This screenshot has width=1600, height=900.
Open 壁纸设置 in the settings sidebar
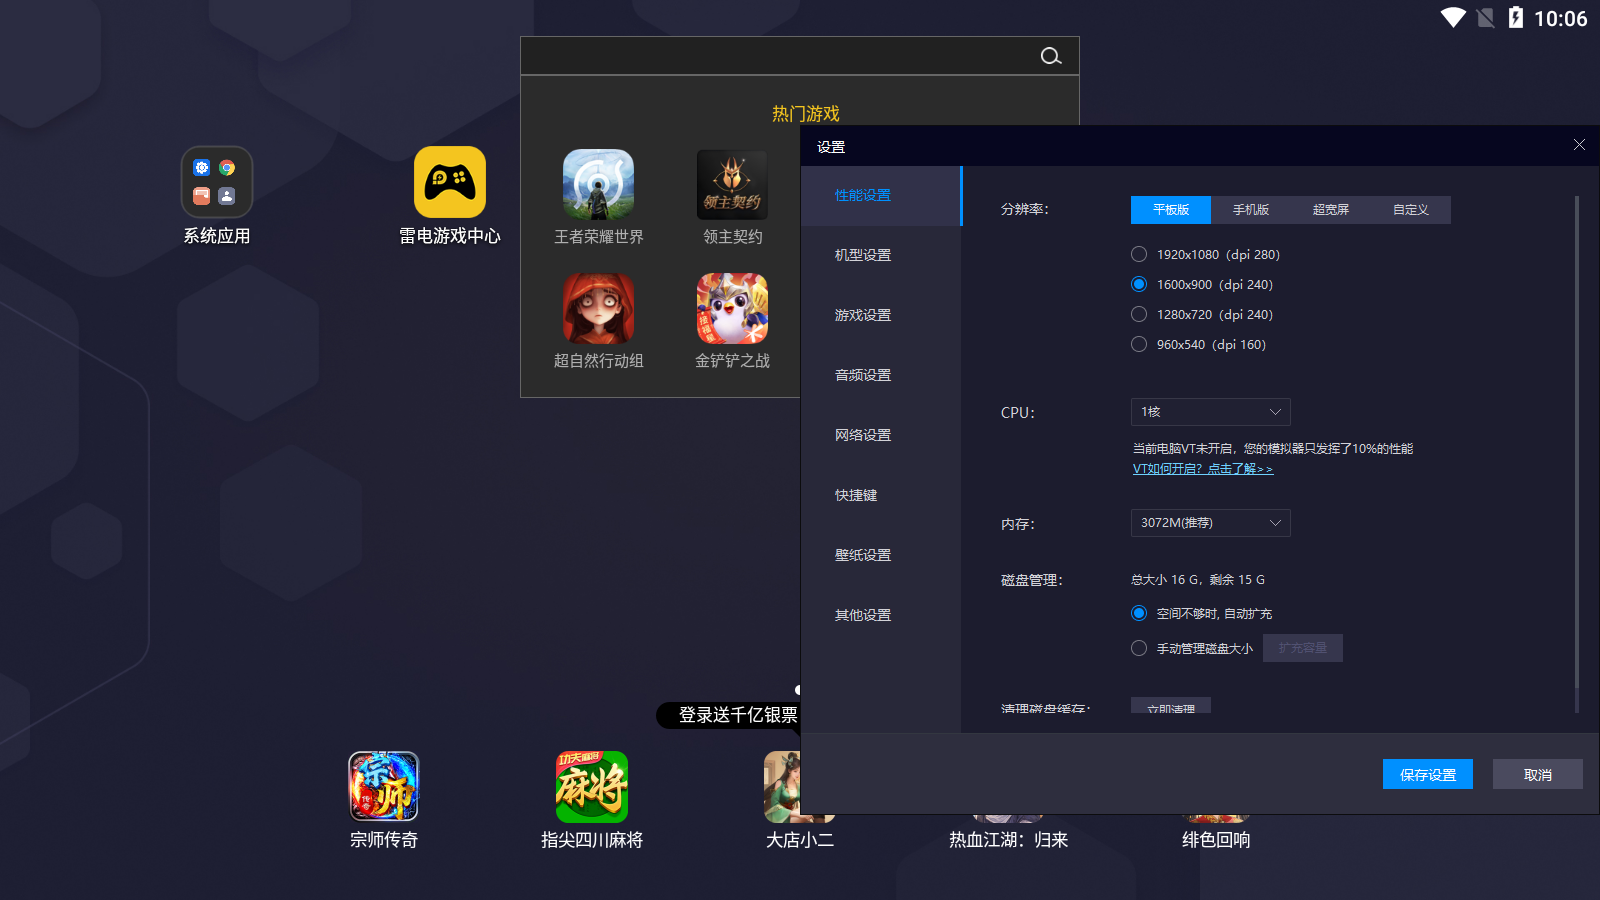coord(881,556)
